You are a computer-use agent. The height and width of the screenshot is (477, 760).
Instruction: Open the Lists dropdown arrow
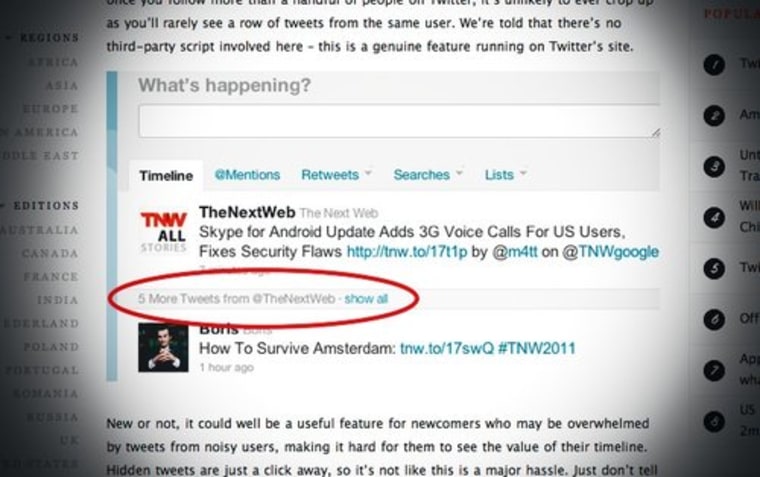click(523, 172)
